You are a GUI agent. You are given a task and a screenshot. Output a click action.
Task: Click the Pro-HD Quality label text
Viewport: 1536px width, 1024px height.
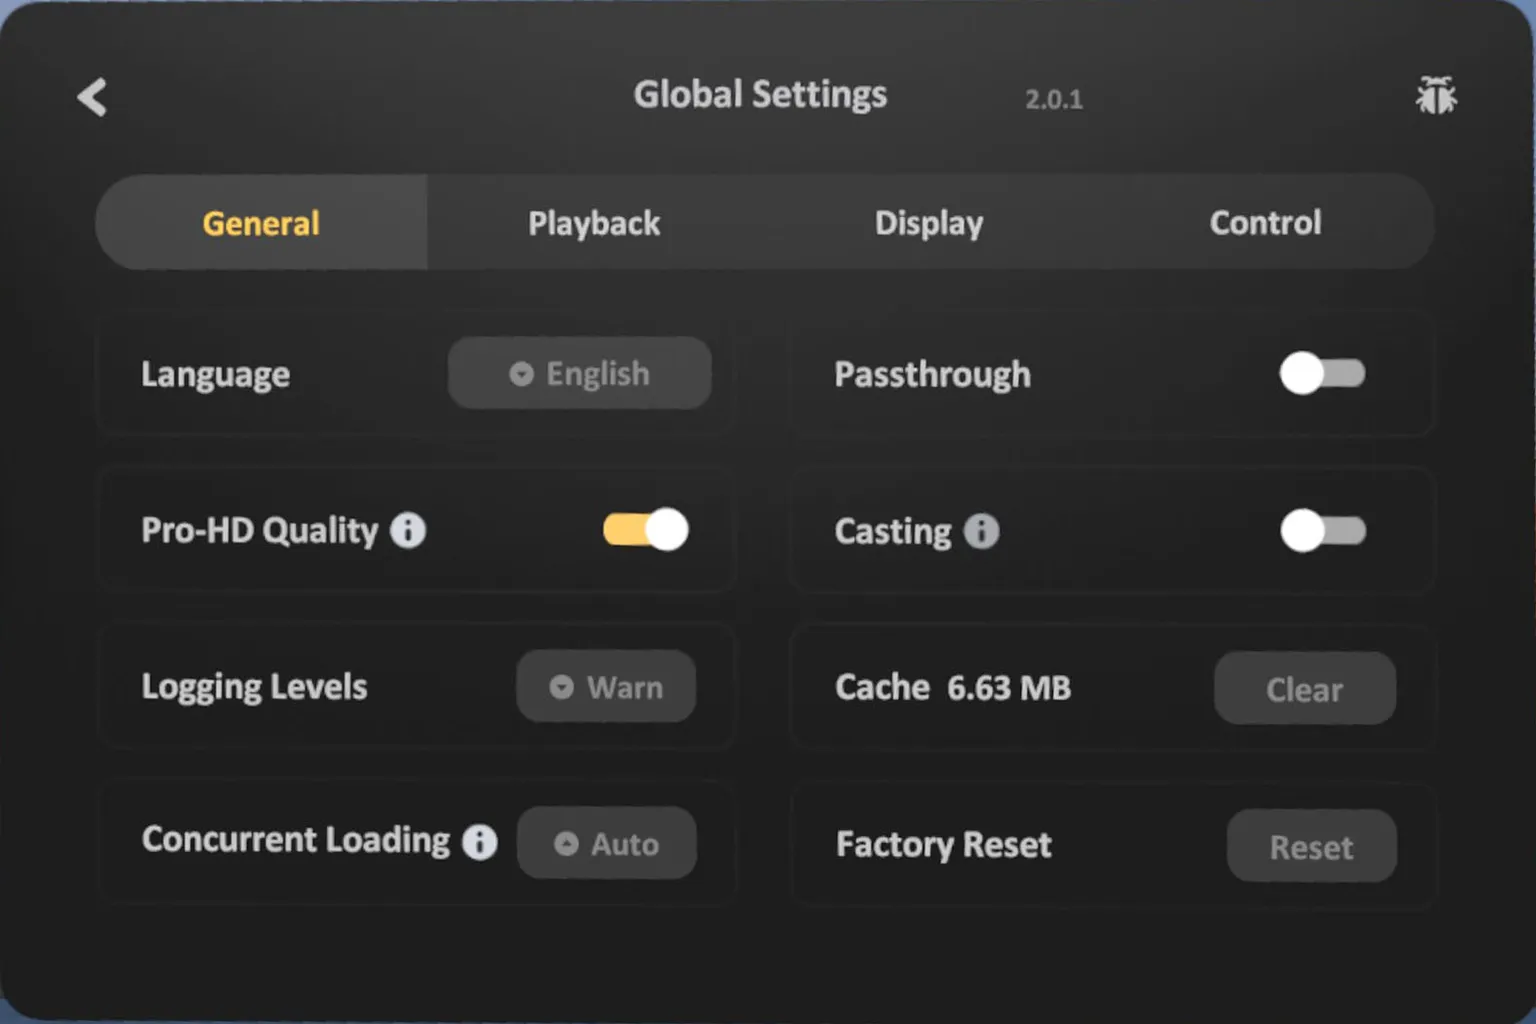pyautogui.click(x=260, y=530)
